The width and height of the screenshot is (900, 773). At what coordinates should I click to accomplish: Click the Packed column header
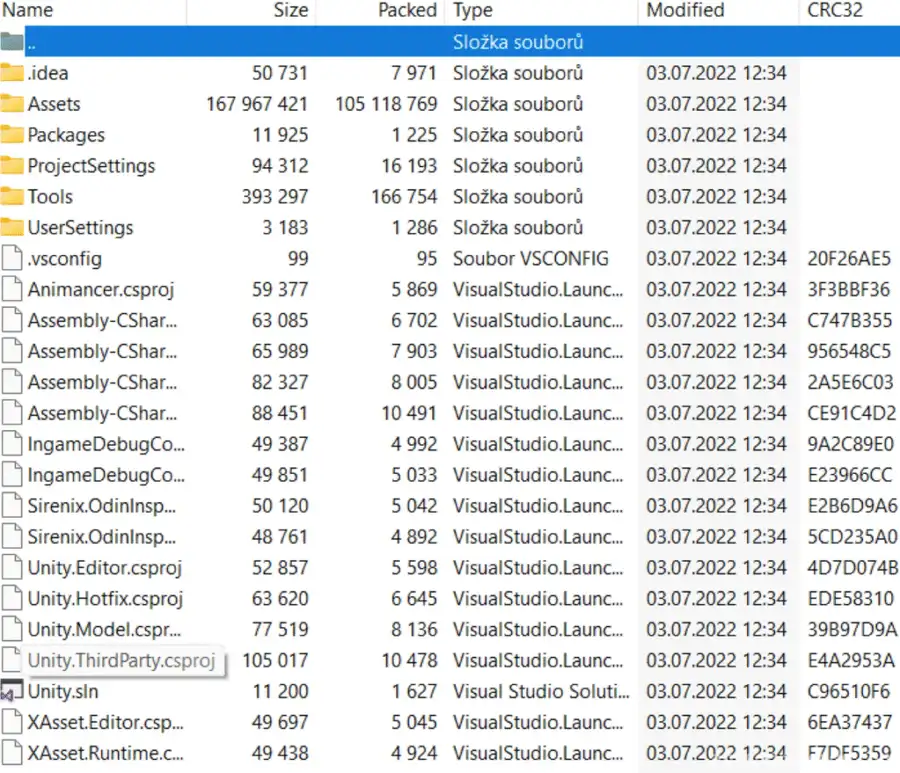click(407, 11)
